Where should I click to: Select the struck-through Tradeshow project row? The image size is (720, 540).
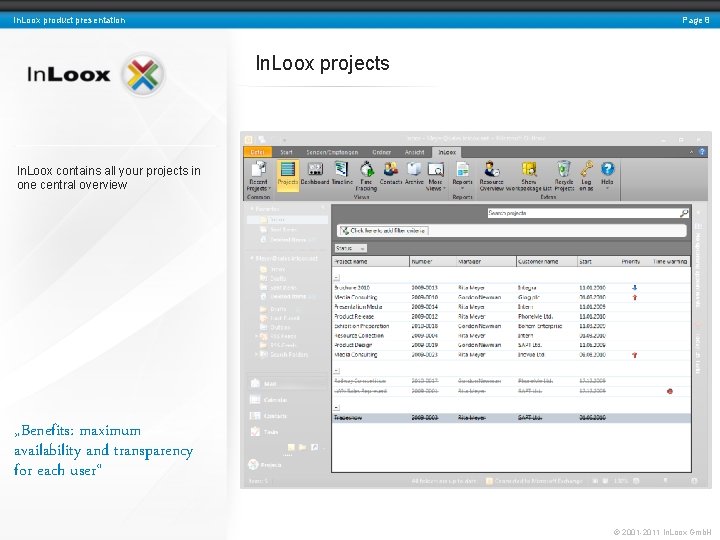pyautogui.click(x=511, y=418)
